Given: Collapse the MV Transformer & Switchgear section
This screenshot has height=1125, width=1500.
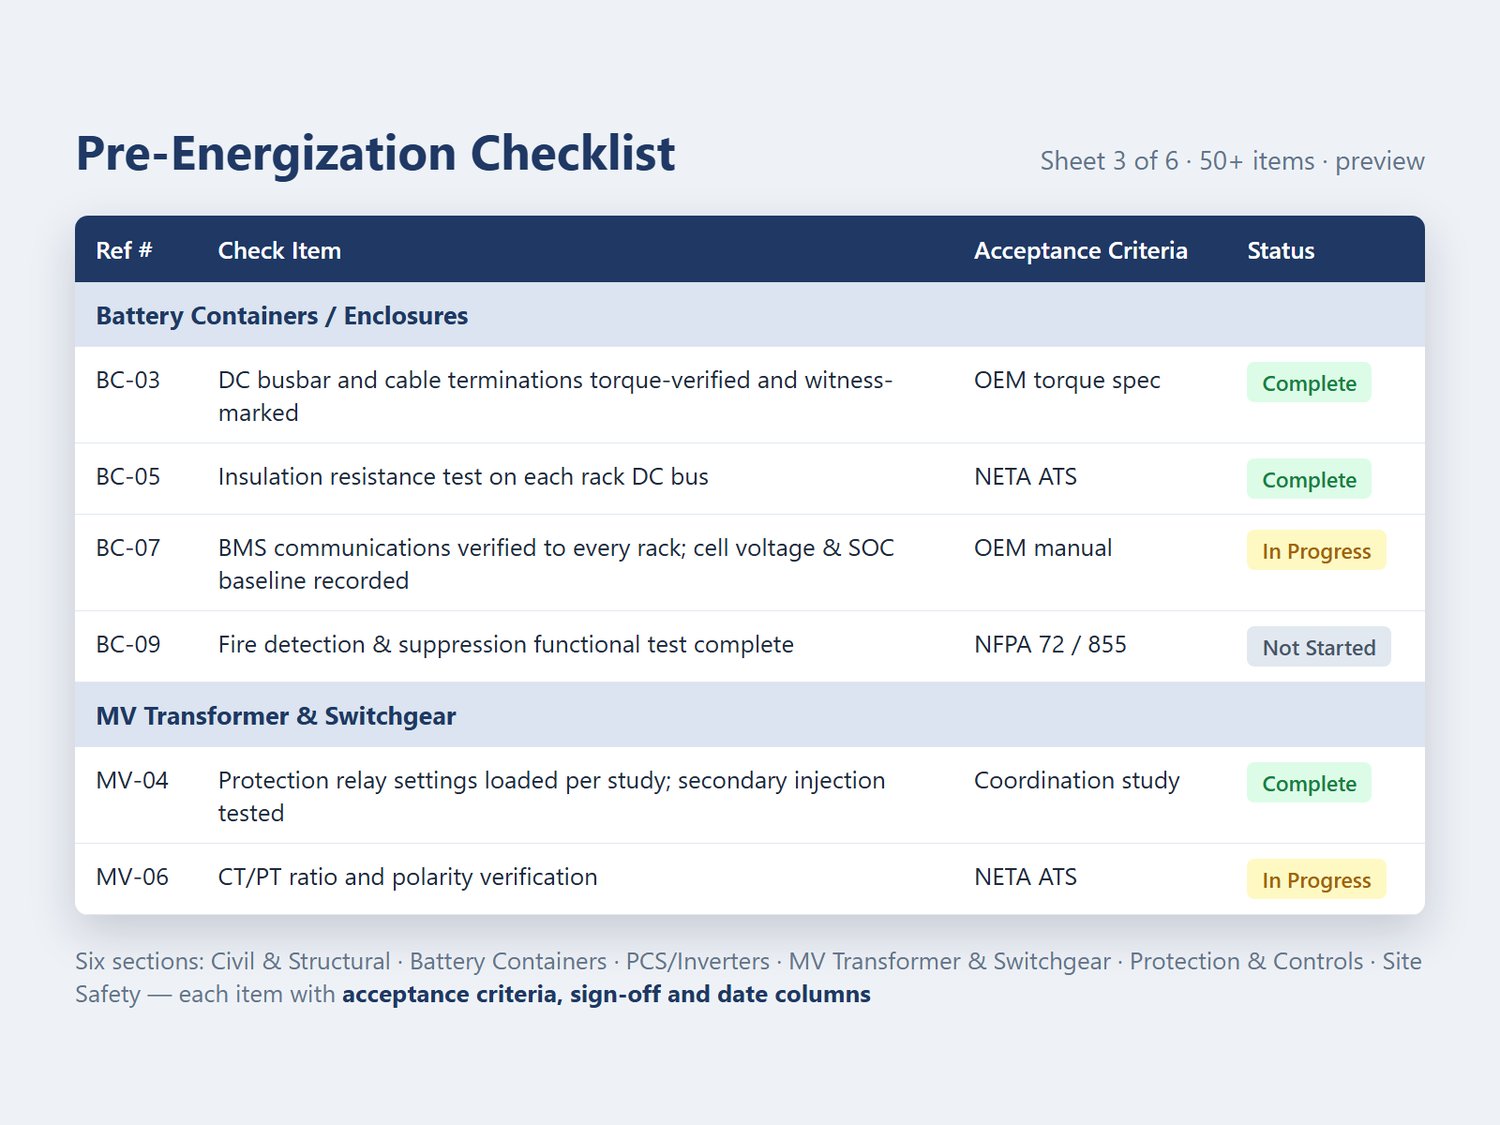Looking at the screenshot, I should [750, 715].
